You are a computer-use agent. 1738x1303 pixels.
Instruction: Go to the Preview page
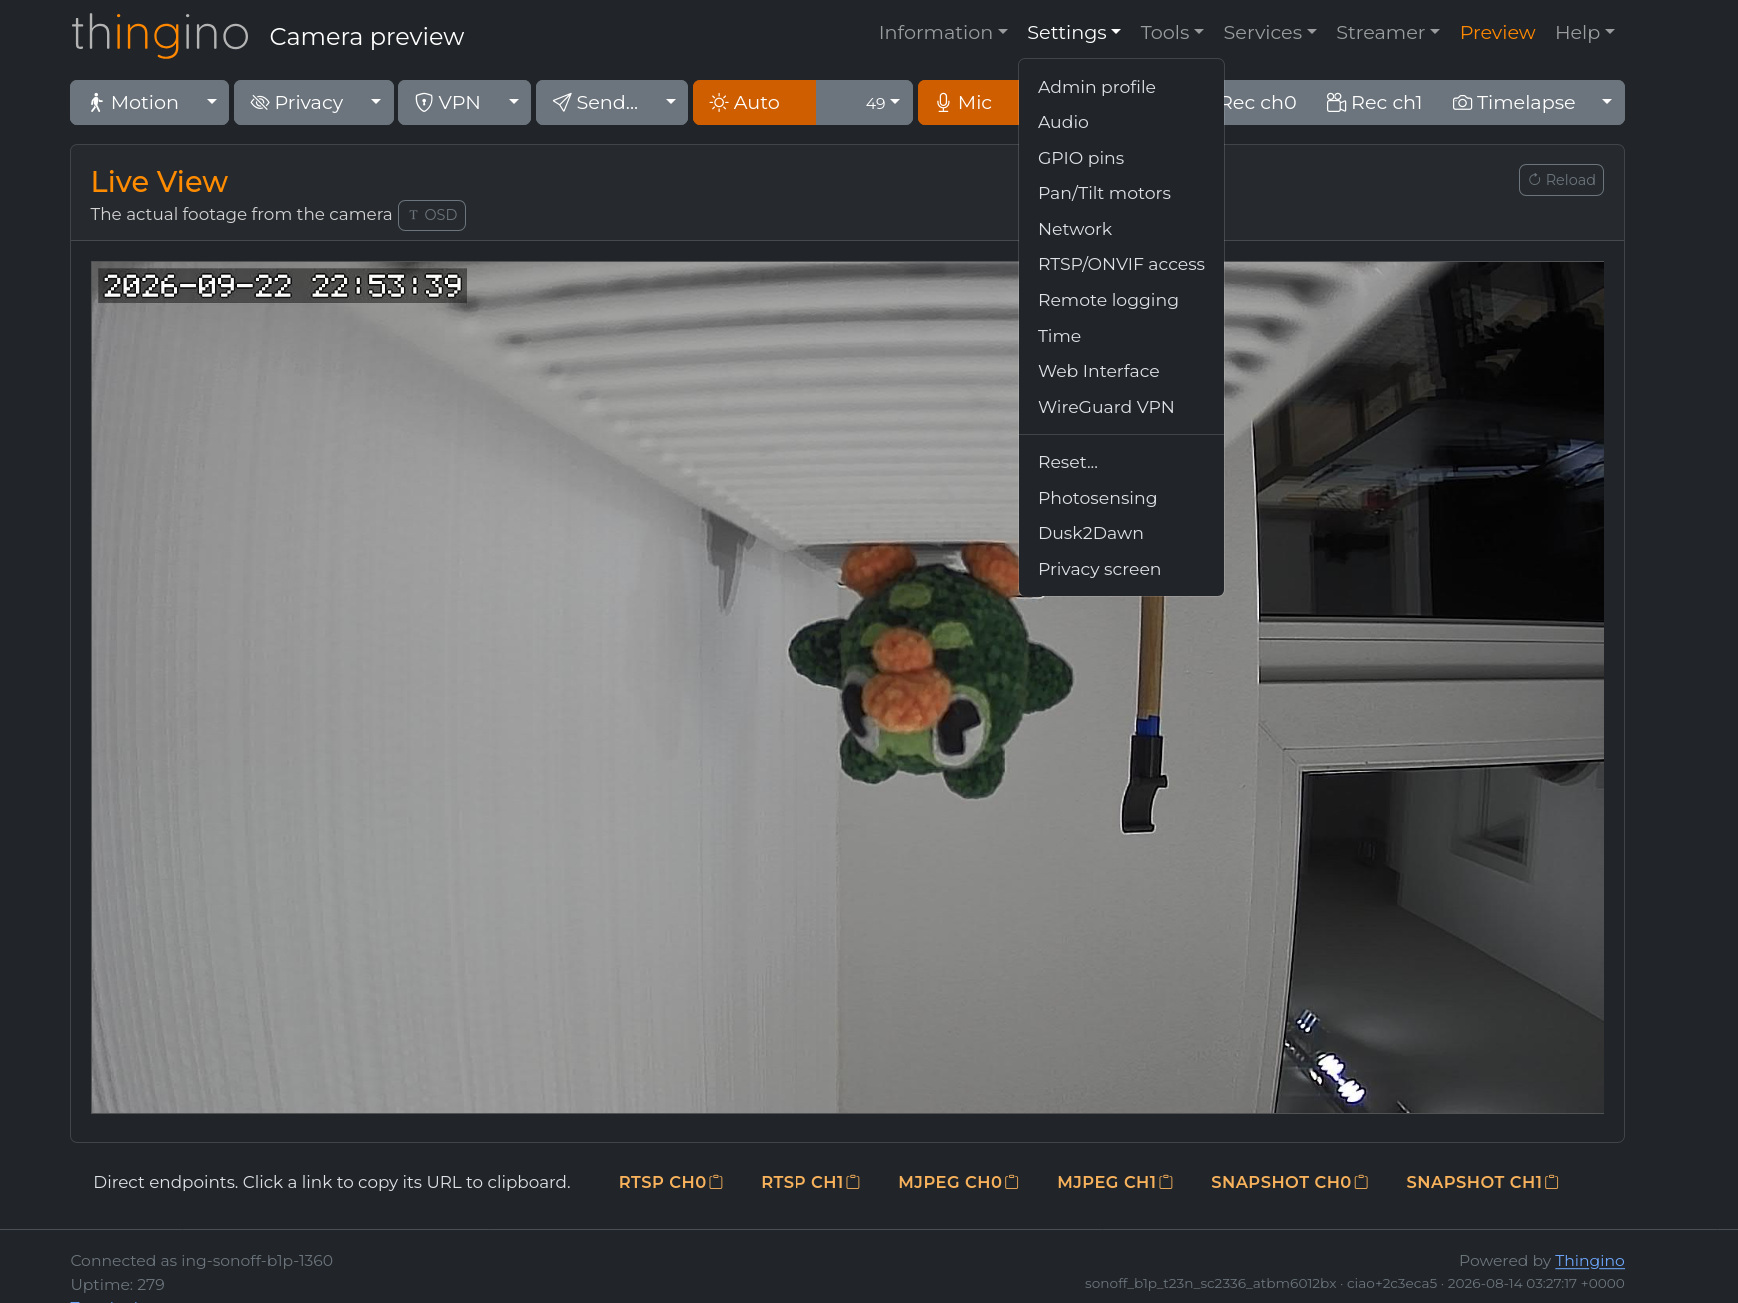pos(1497,33)
